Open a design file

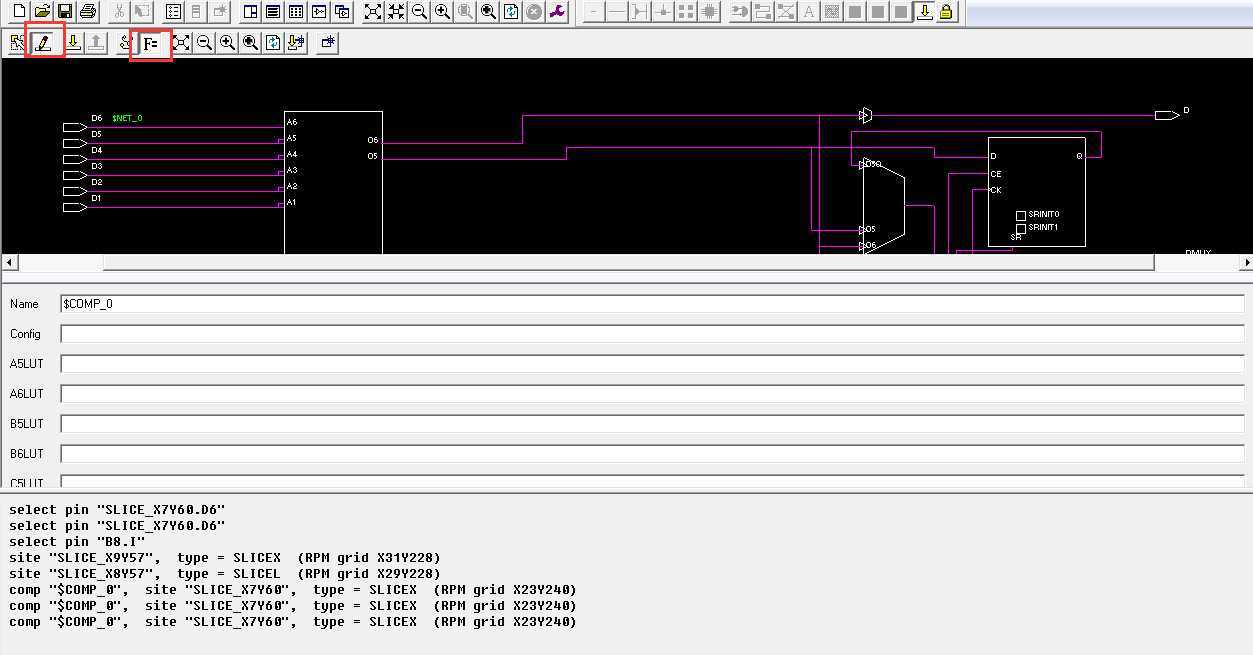pos(42,12)
